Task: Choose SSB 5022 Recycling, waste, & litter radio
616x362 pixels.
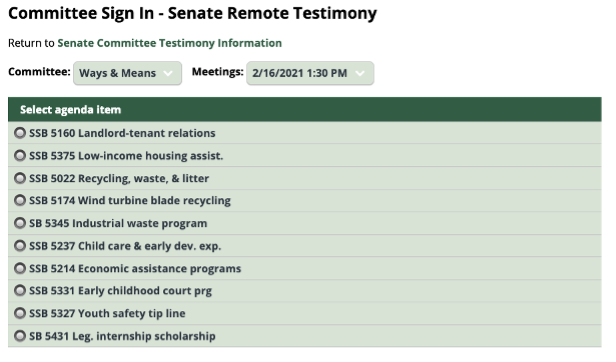Action: point(20,178)
